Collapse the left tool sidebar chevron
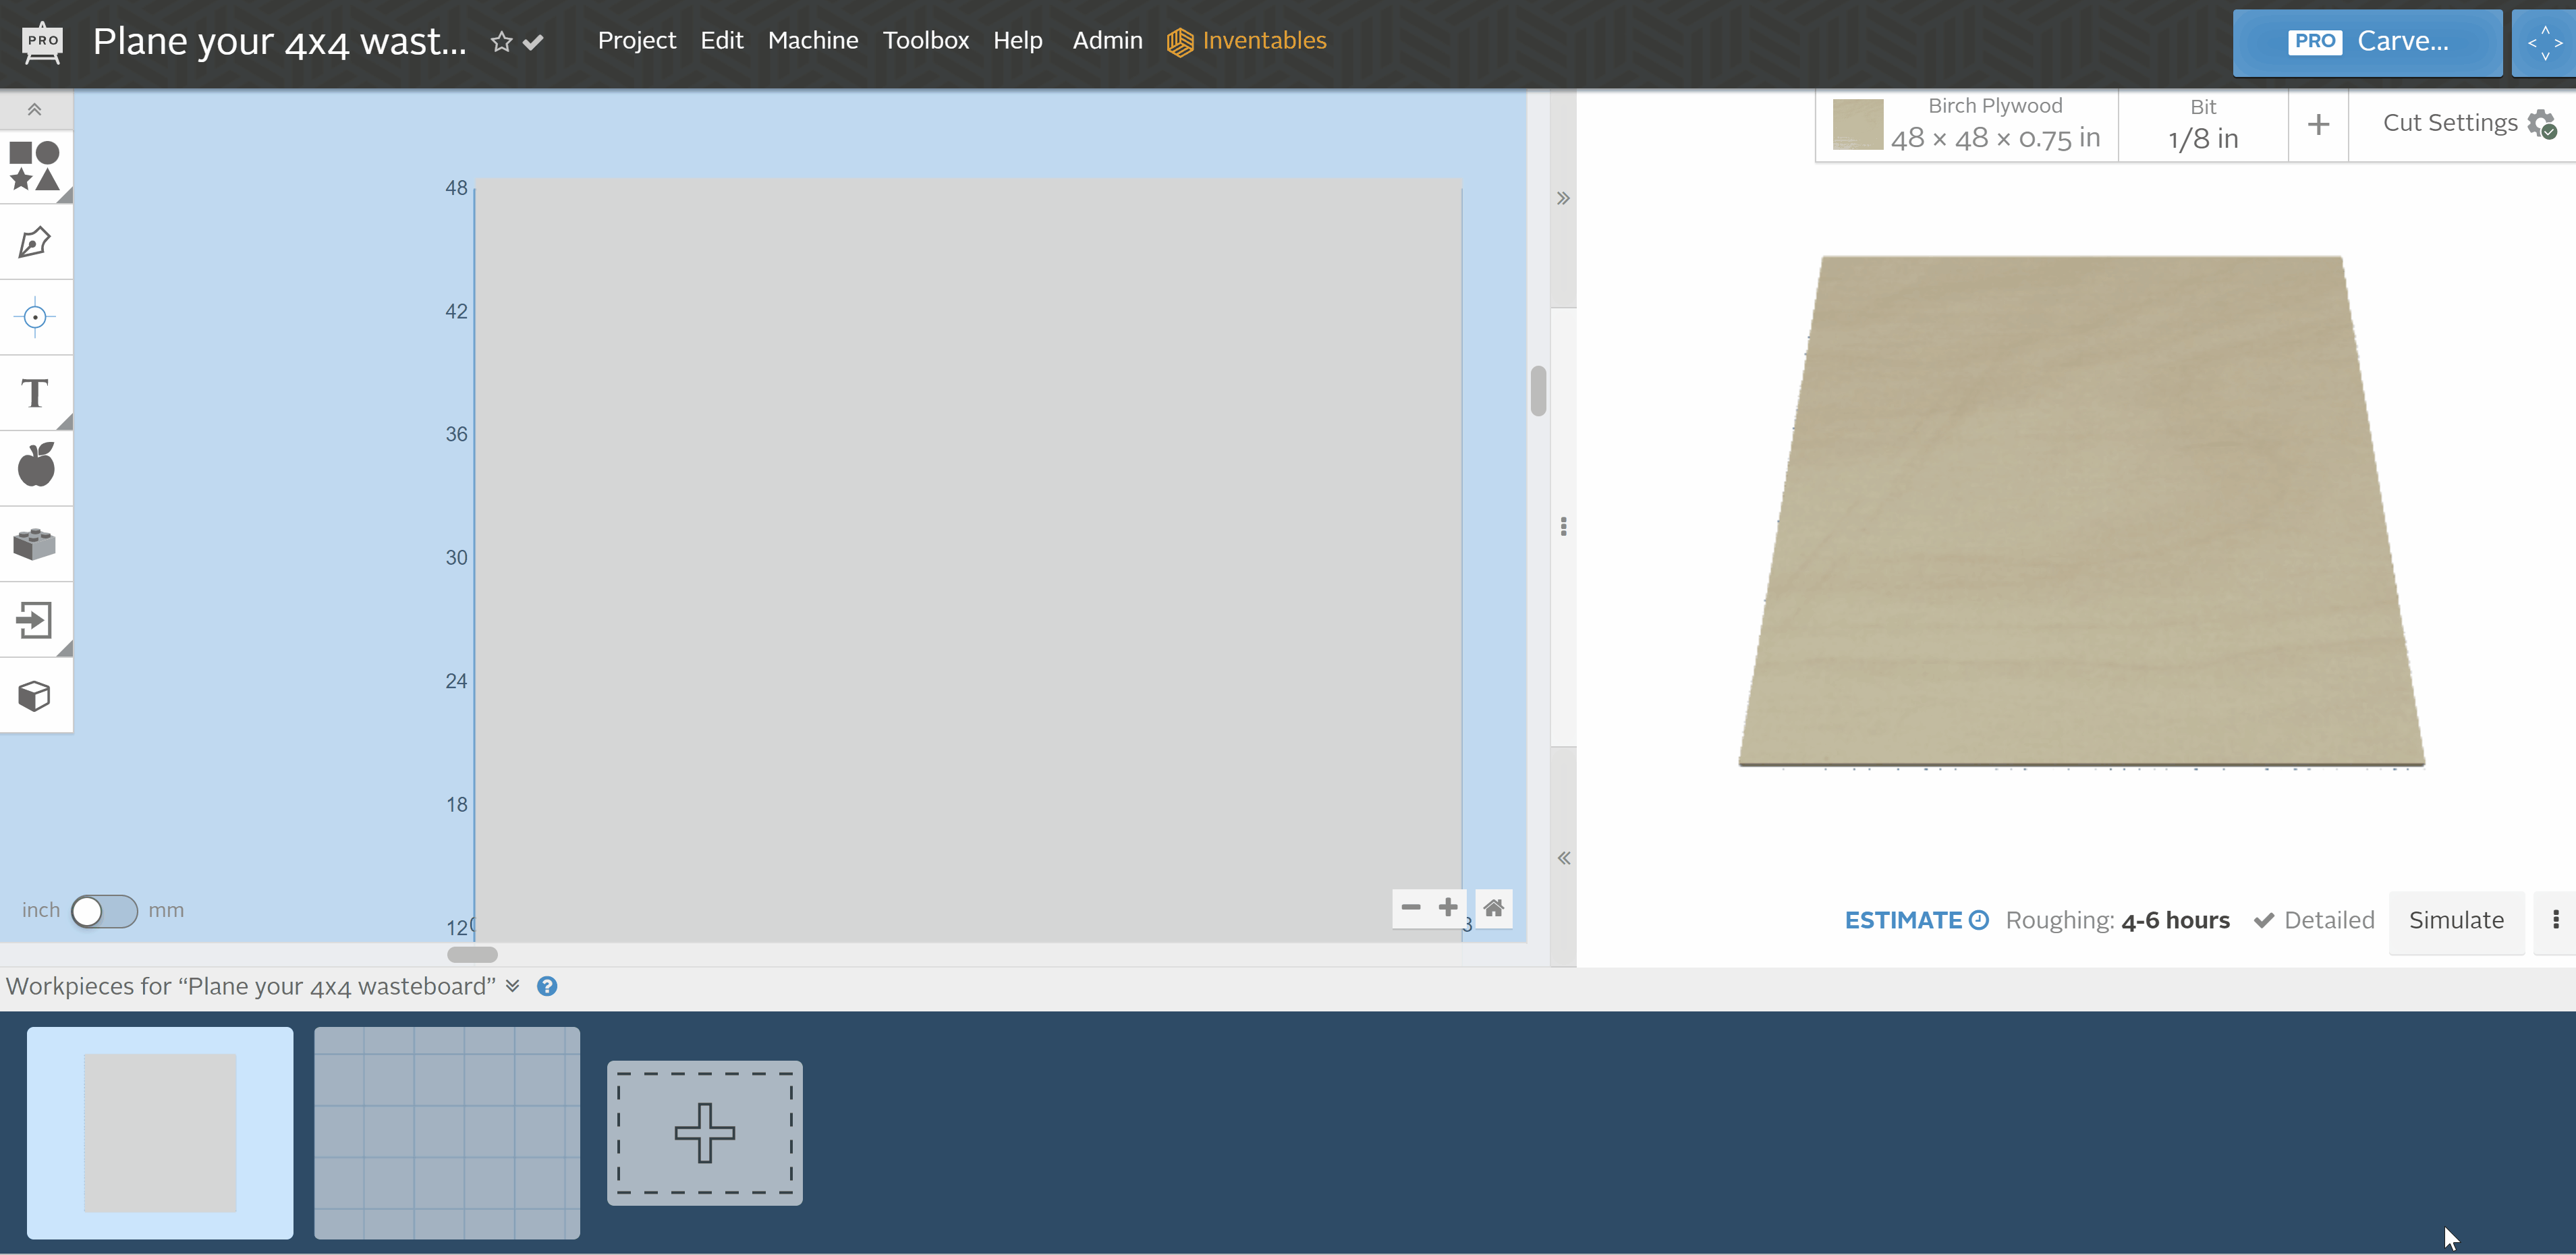The height and width of the screenshot is (1255, 2576). click(x=35, y=109)
